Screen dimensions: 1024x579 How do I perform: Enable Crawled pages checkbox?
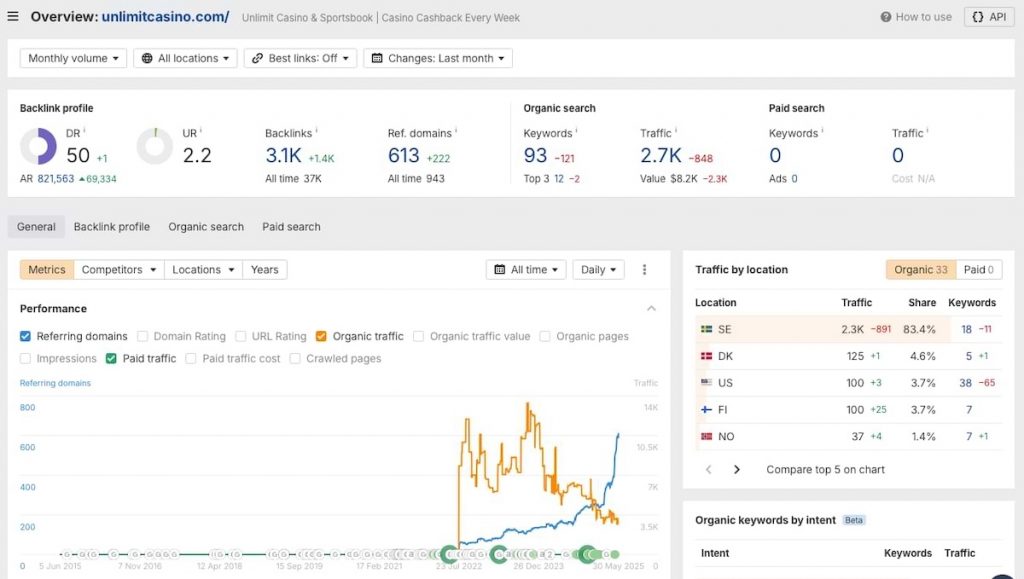[295, 358]
